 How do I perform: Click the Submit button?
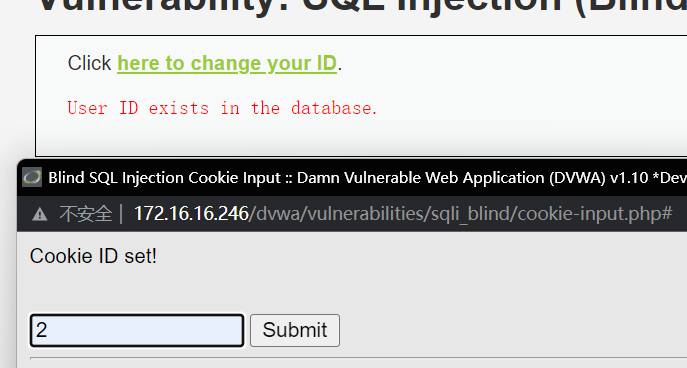click(x=295, y=330)
